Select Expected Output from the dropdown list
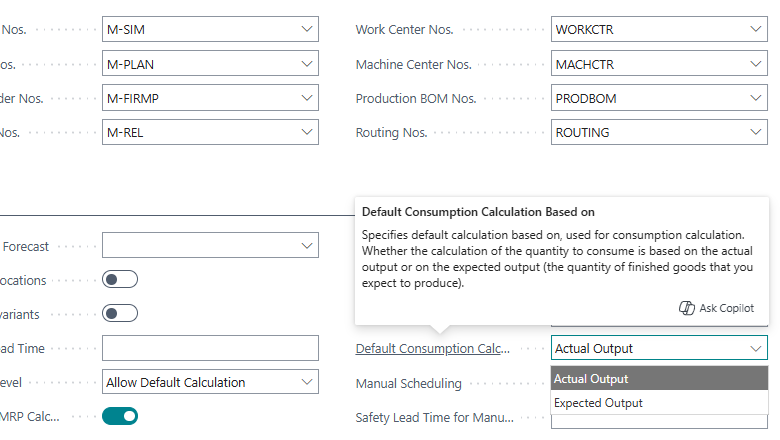This screenshot has height=440, width=780. pos(598,403)
